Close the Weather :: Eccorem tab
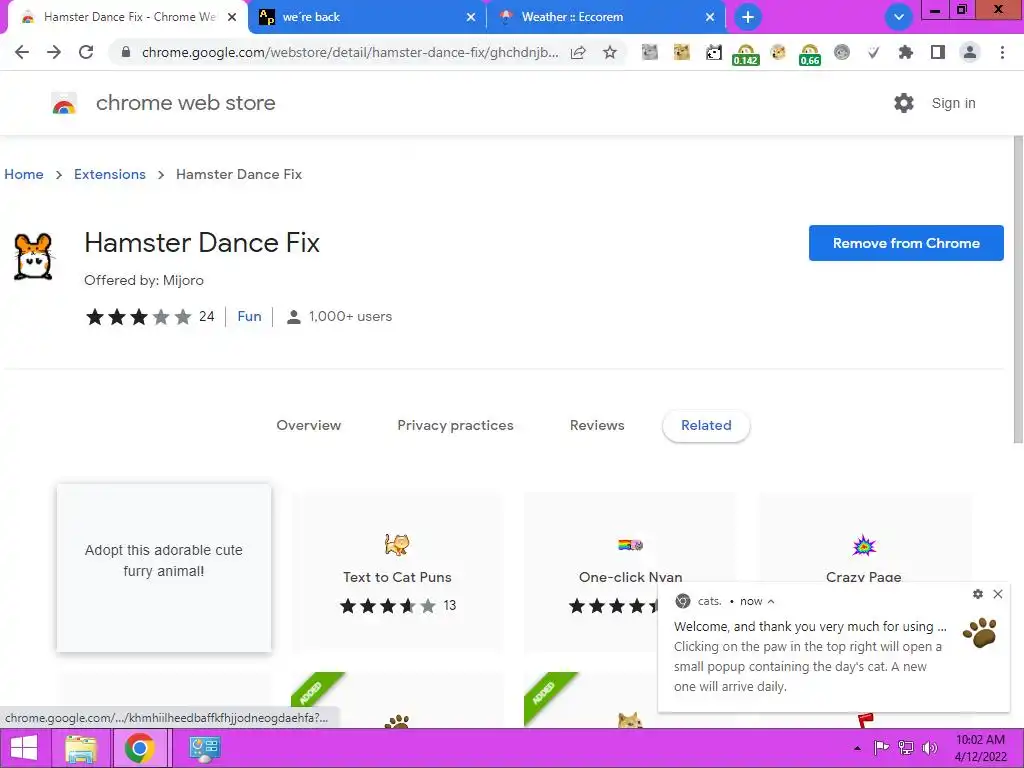Image resolution: width=1024 pixels, height=768 pixels. pos(710,17)
